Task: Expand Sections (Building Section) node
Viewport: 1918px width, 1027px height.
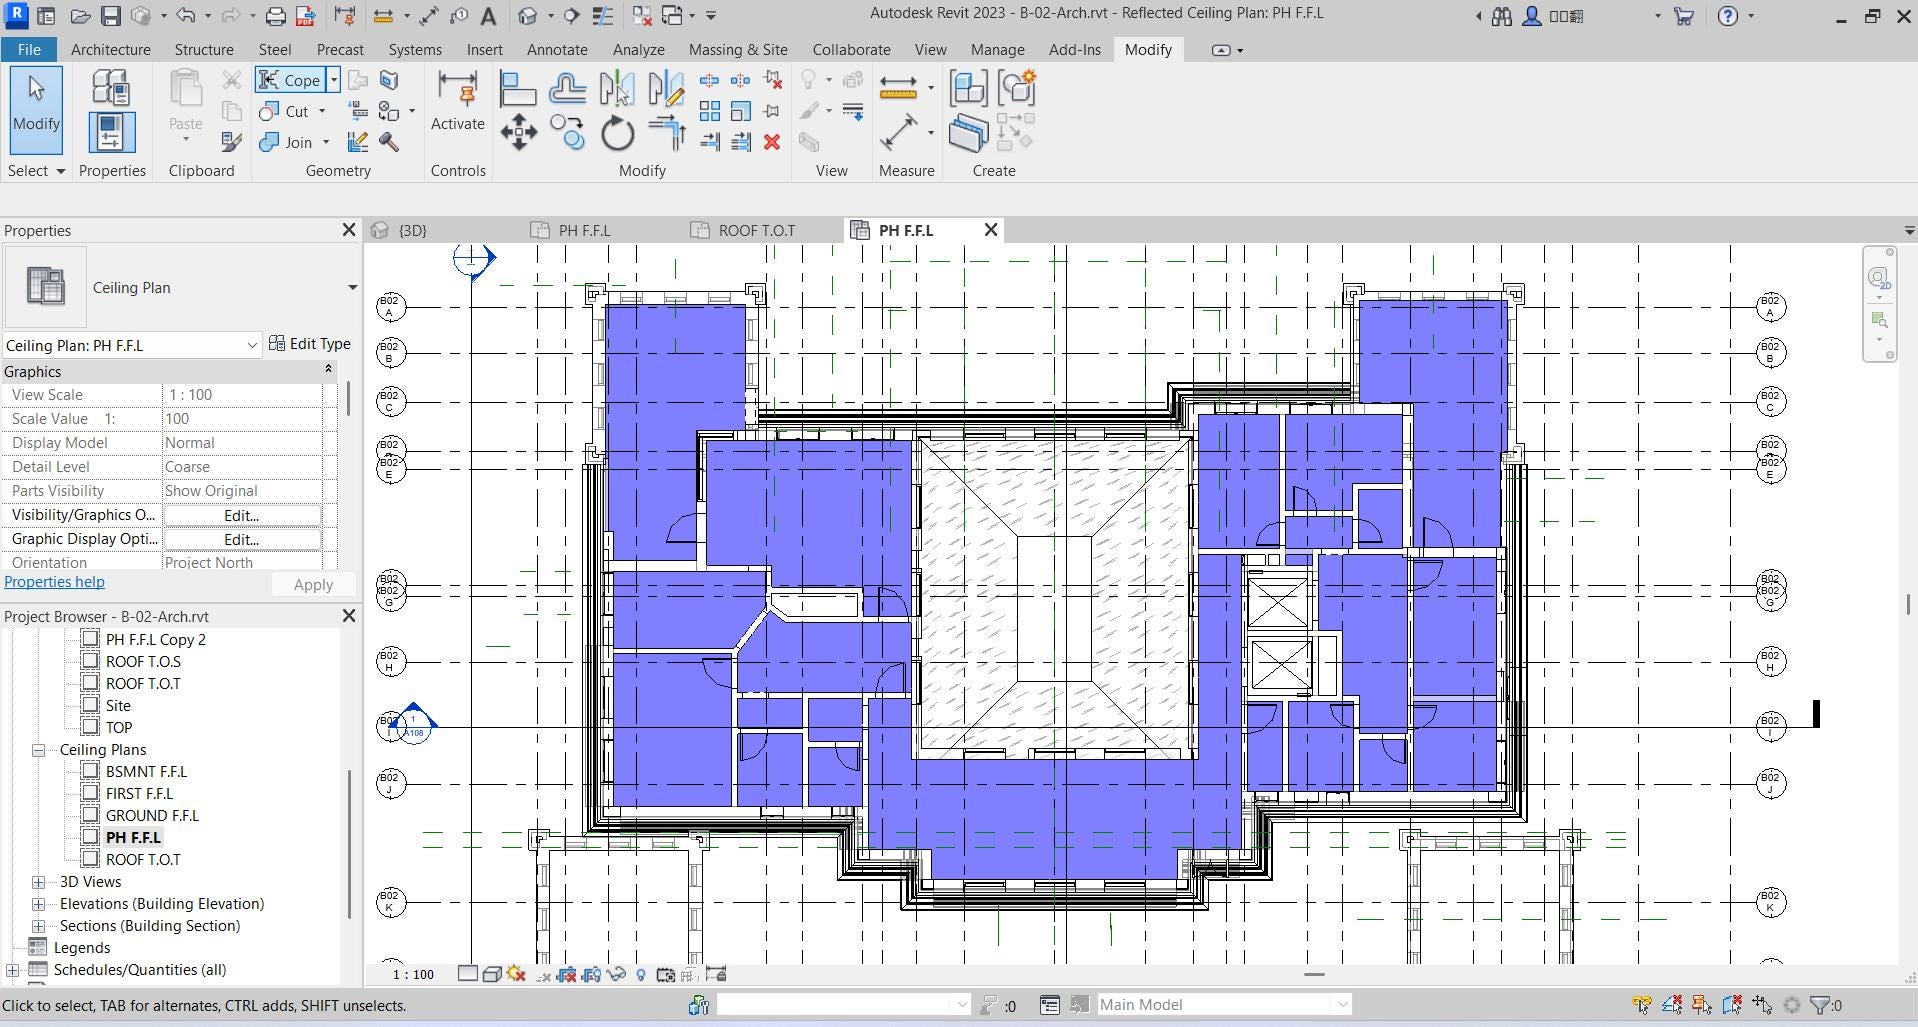Action: pyautogui.click(x=38, y=926)
